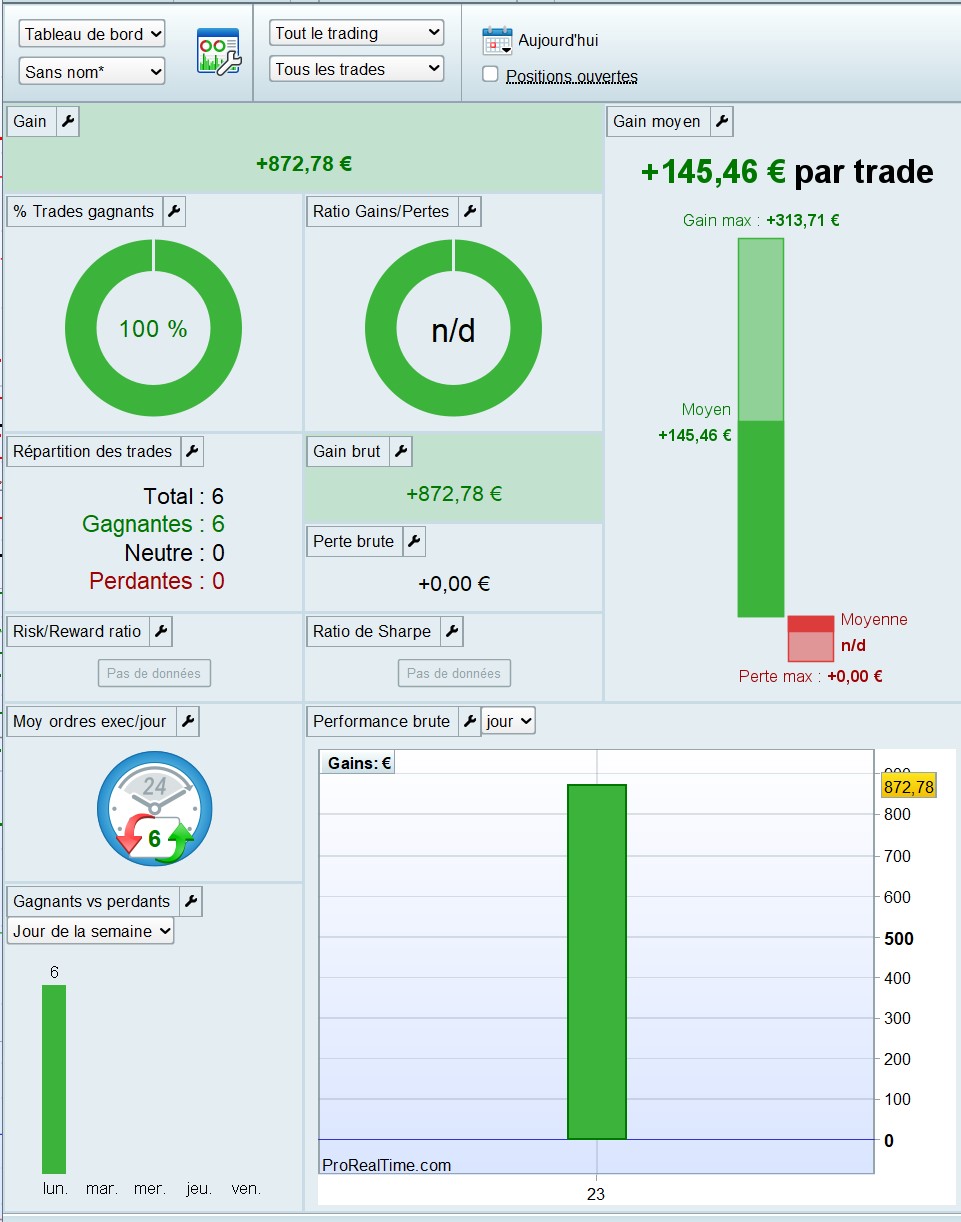Open the jour period dropdown
The height and width of the screenshot is (1222, 961).
point(508,721)
